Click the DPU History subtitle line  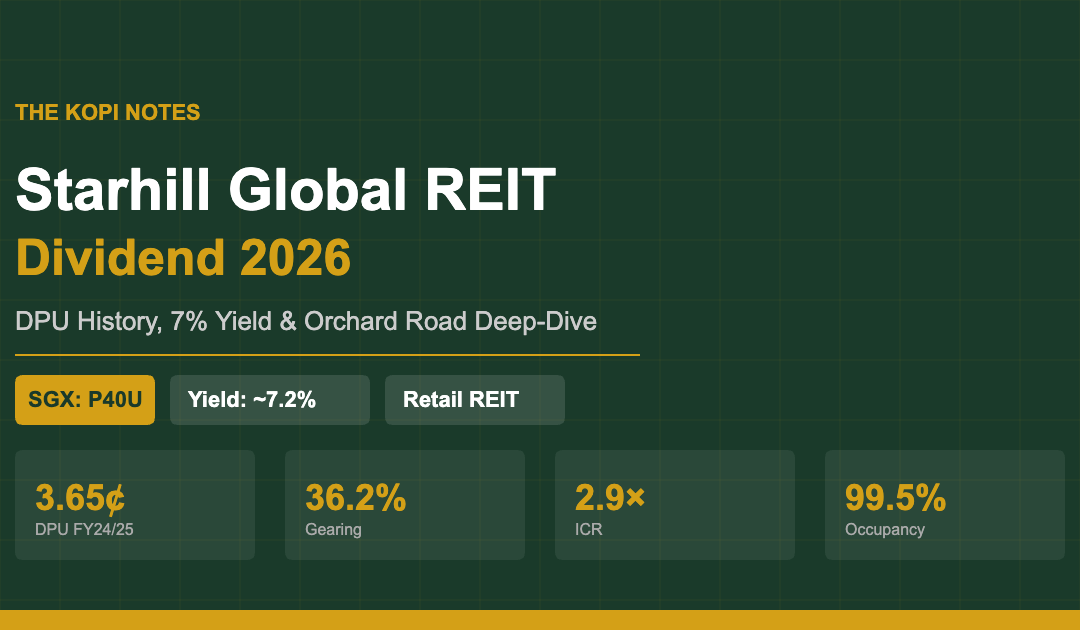(306, 322)
